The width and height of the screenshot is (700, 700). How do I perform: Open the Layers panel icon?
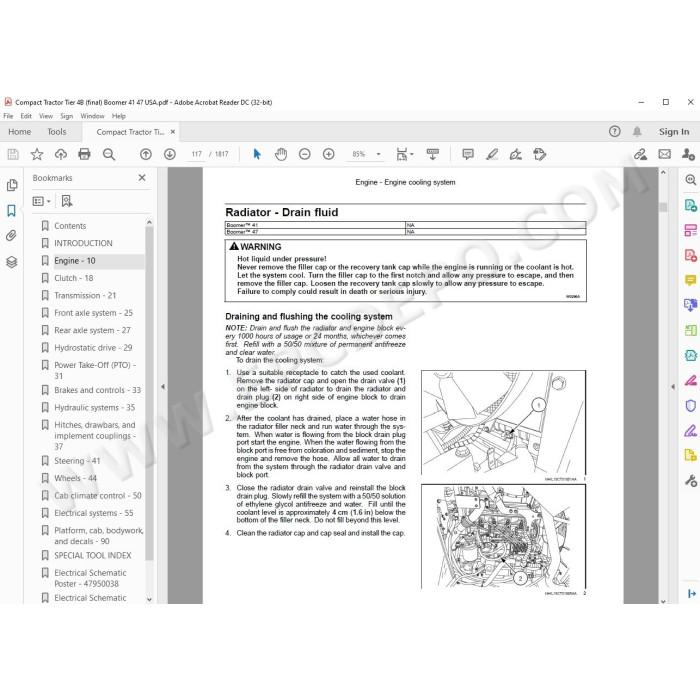pos(12,262)
